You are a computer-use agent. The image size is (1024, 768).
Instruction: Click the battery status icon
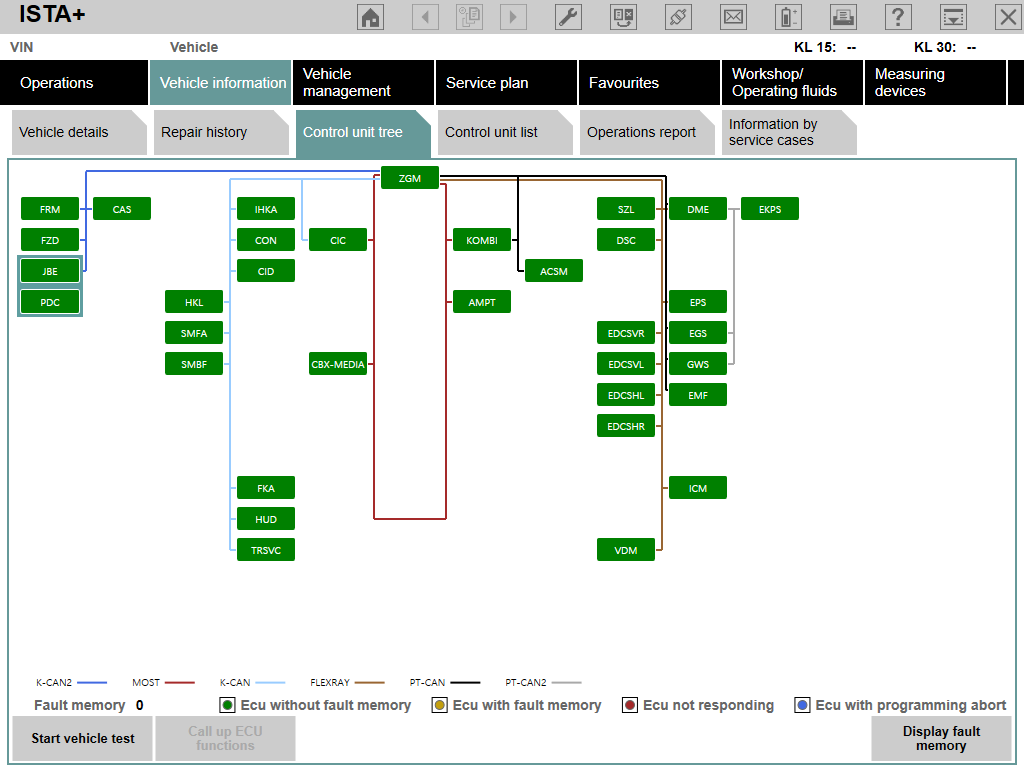coord(788,17)
